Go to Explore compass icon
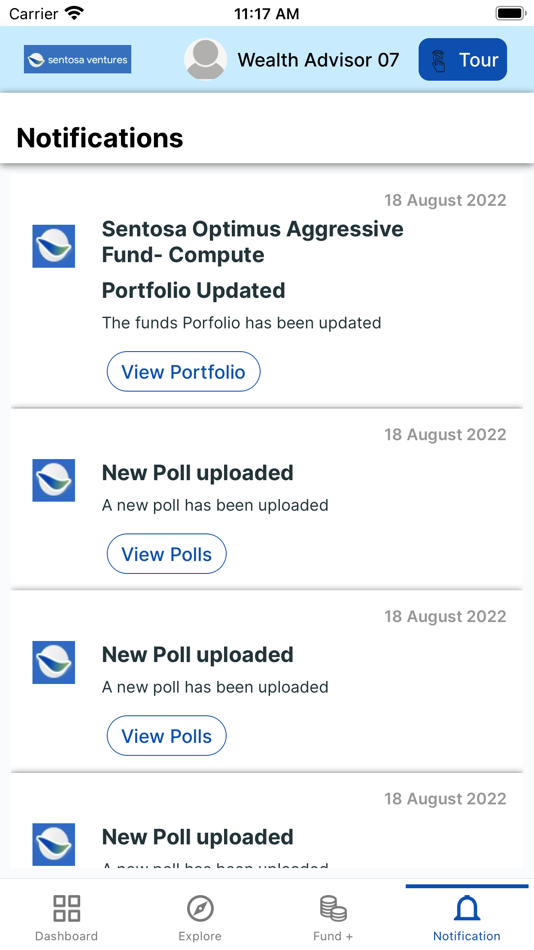 coord(200,908)
